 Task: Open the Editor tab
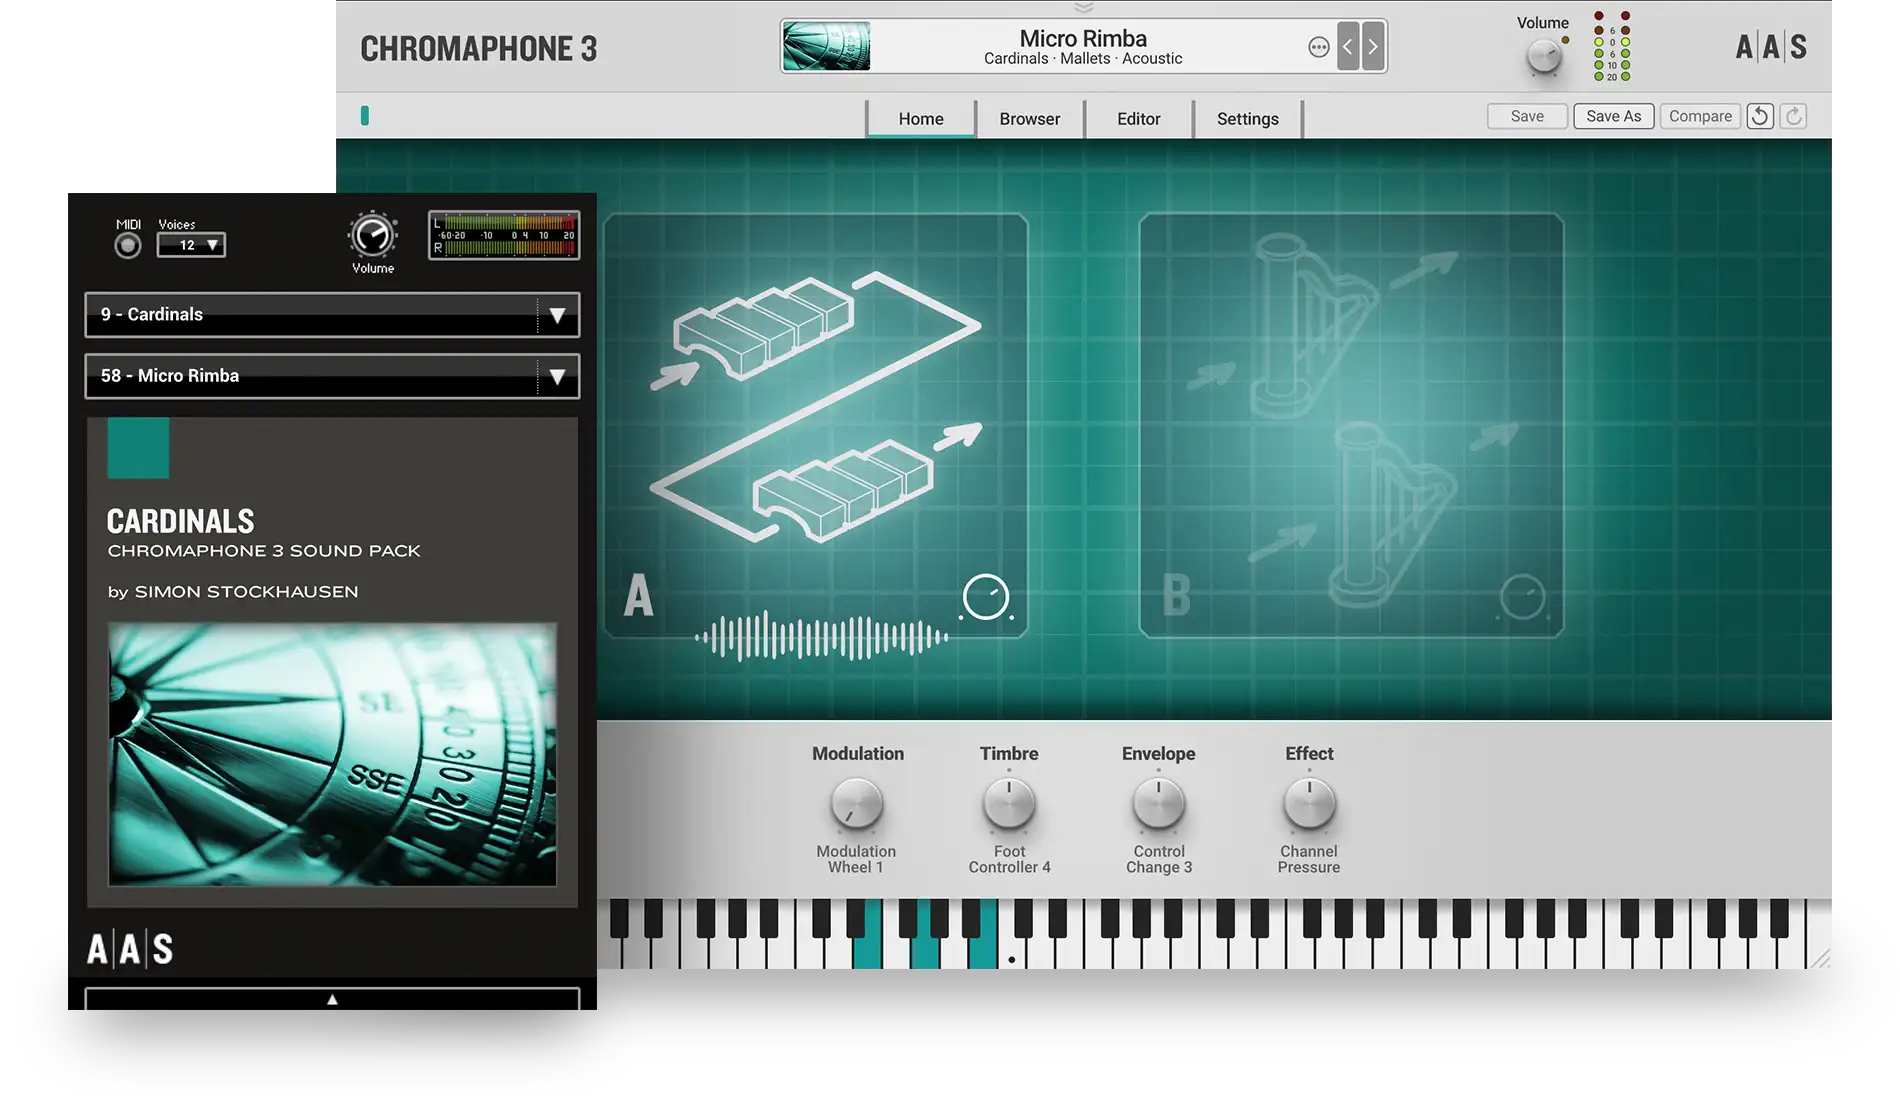(1138, 119)
